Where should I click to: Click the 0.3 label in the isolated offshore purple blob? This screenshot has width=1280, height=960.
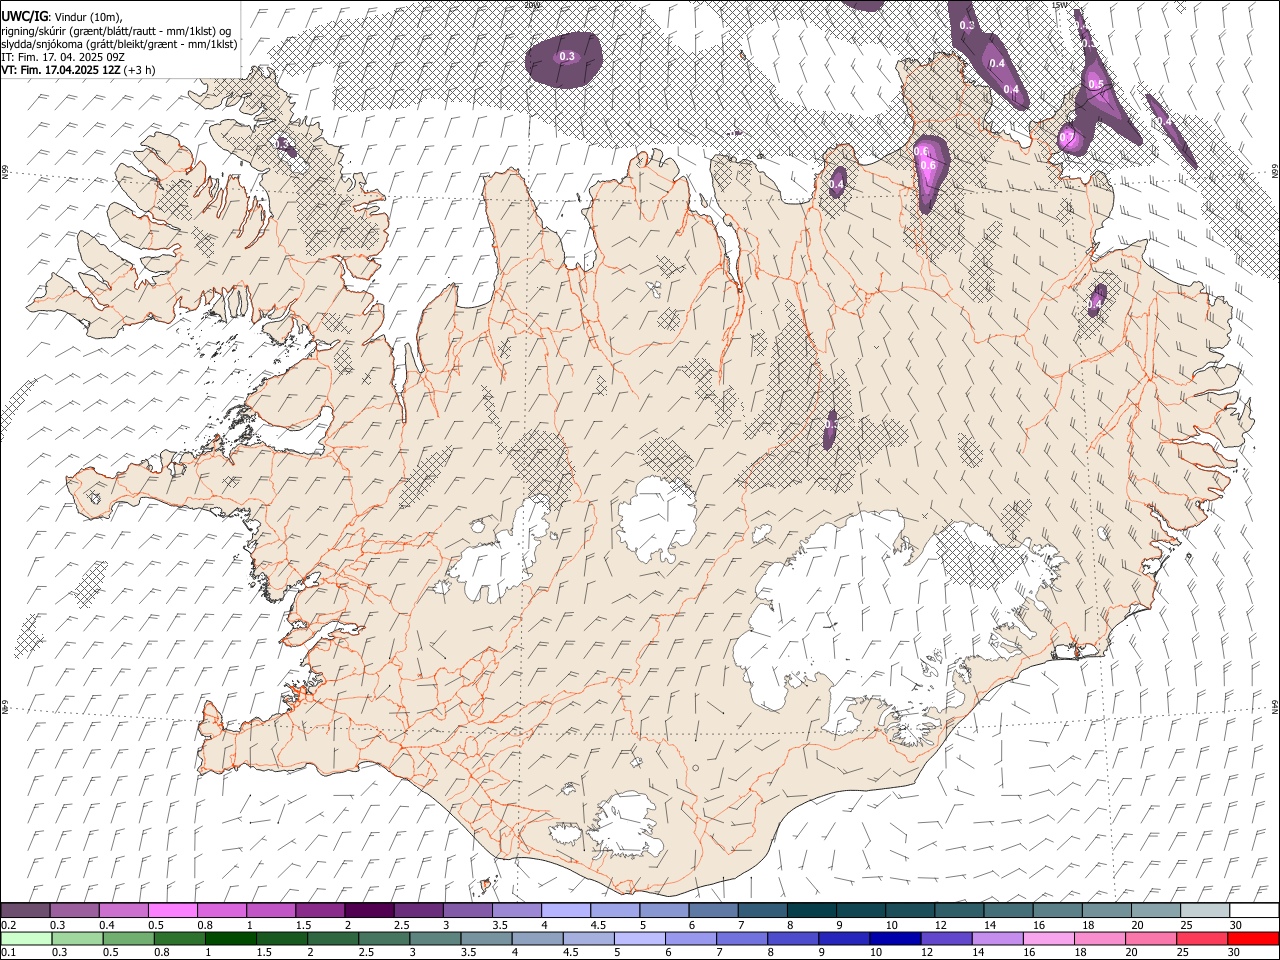[x=567, y=57]
